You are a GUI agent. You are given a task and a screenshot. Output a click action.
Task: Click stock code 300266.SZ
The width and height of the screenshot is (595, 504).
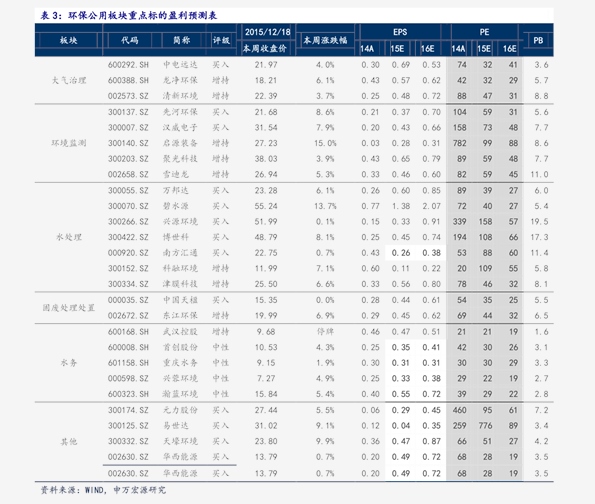coord(128,222)
